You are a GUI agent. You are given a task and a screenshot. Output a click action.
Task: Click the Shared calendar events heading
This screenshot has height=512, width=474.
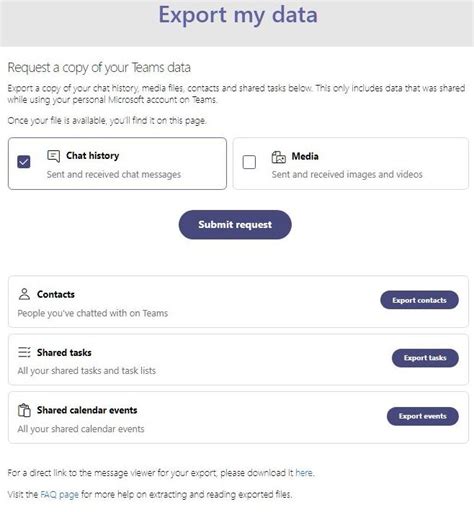tap(87, 410)
